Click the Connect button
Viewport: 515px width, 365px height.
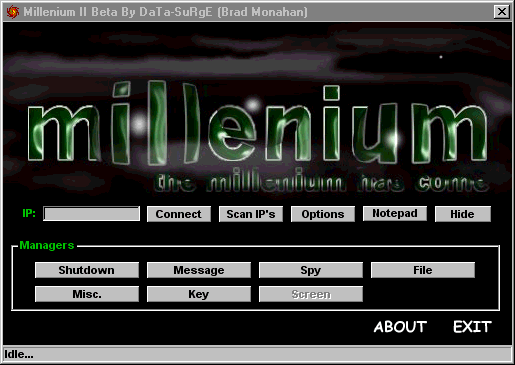179,214
